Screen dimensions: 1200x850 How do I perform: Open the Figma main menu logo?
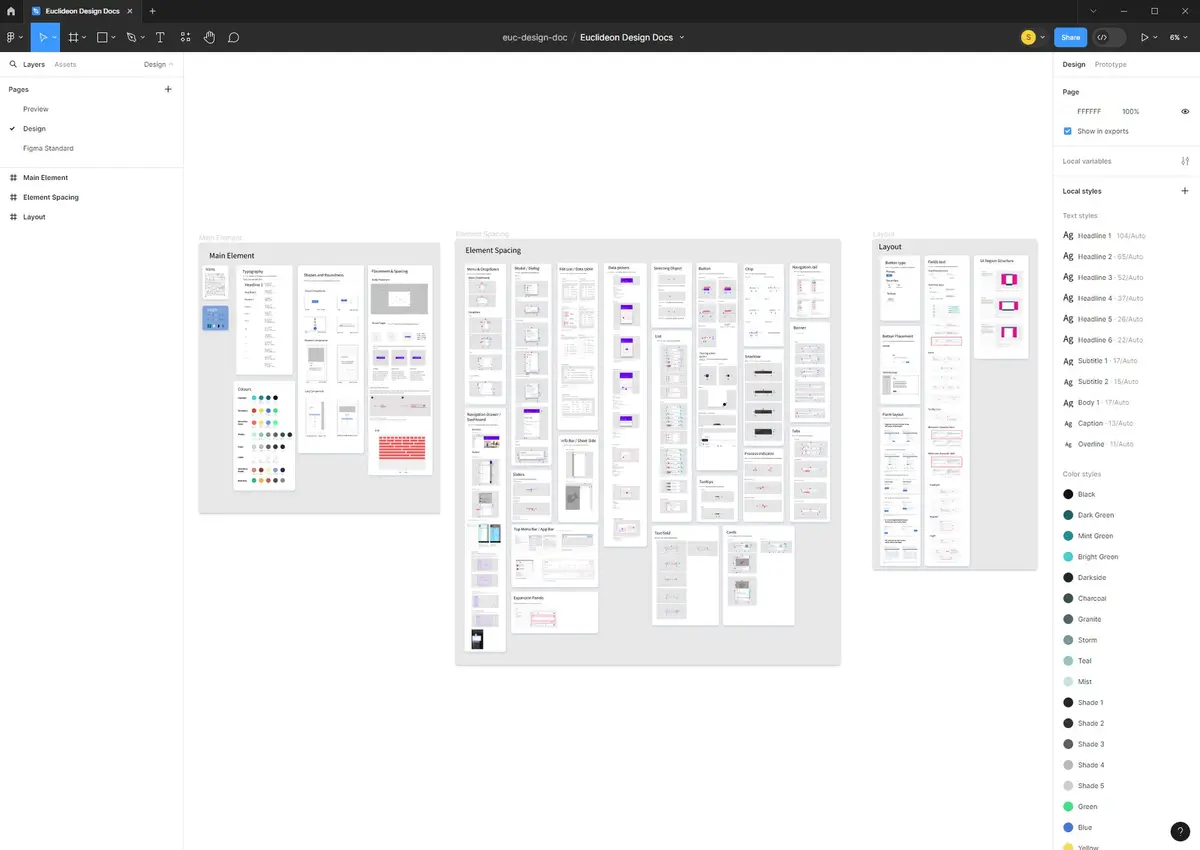(x=11, y=37)
